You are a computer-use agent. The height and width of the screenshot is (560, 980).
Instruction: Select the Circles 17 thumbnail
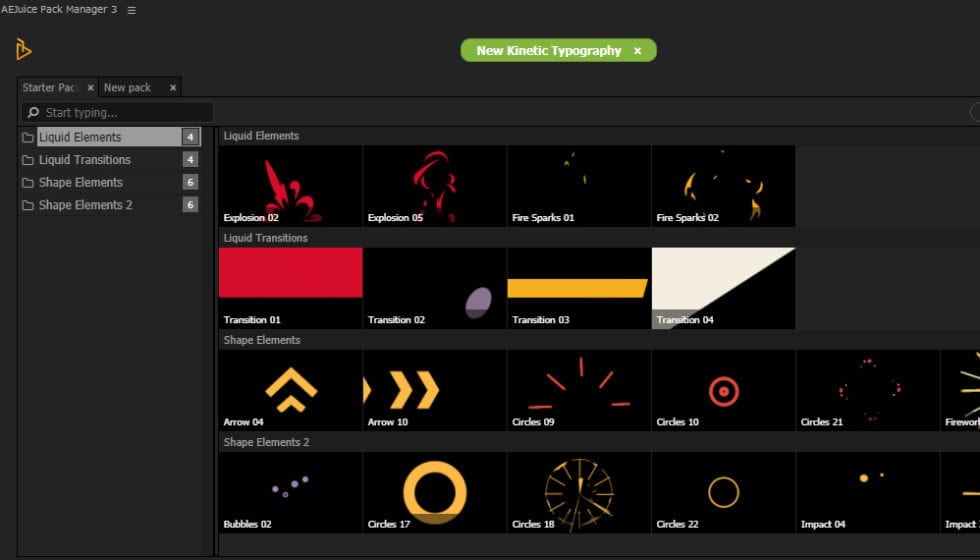[435, 492]
